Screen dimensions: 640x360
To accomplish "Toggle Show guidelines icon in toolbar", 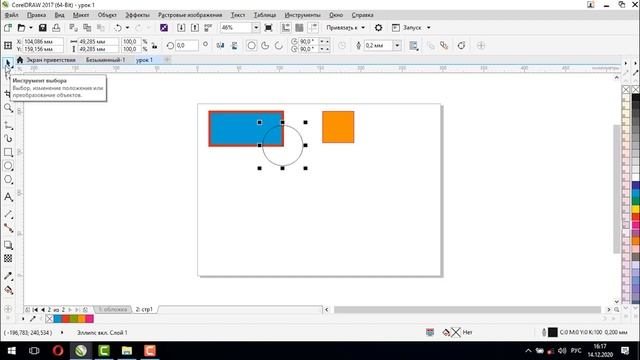I will (x=313, y=28).
